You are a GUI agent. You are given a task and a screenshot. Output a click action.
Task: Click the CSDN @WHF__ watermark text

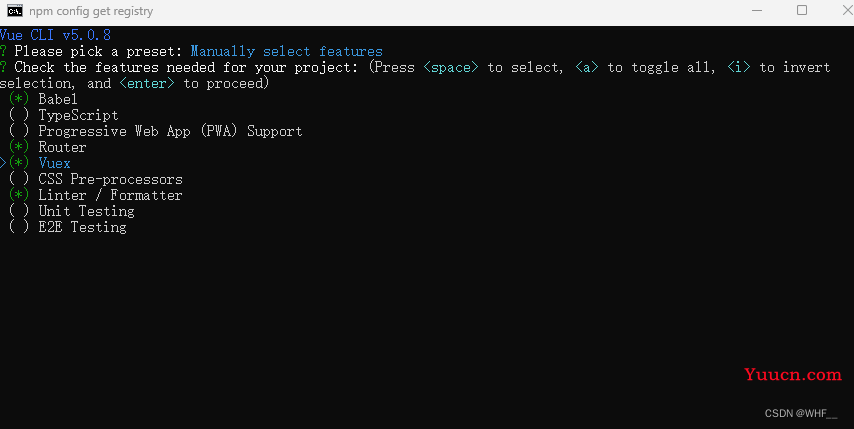tap(801, 413)
